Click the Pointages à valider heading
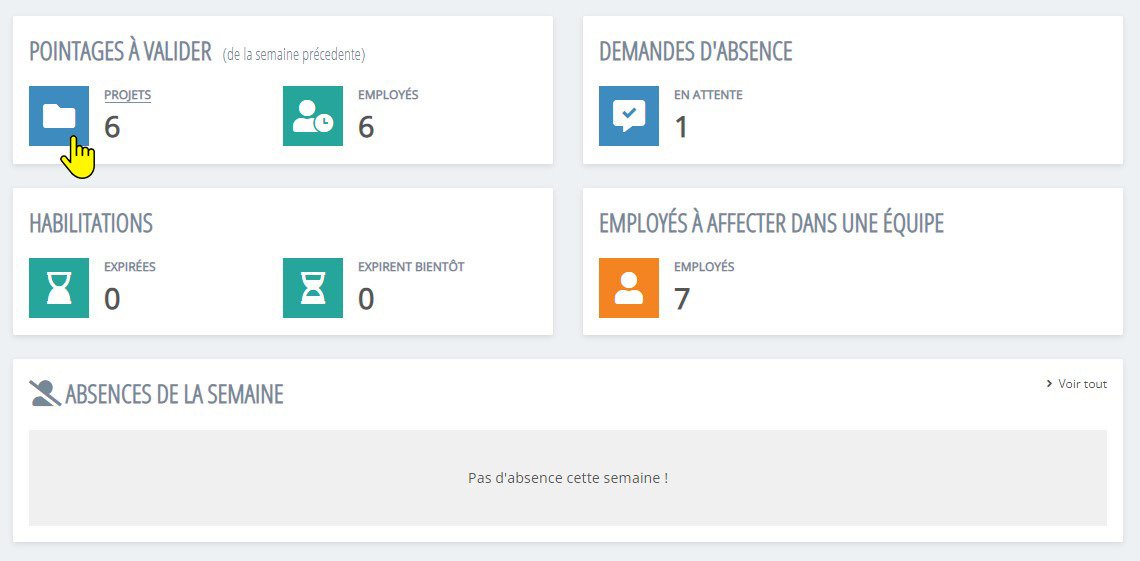The image size is (1140, 561). (x=120, y=52)
